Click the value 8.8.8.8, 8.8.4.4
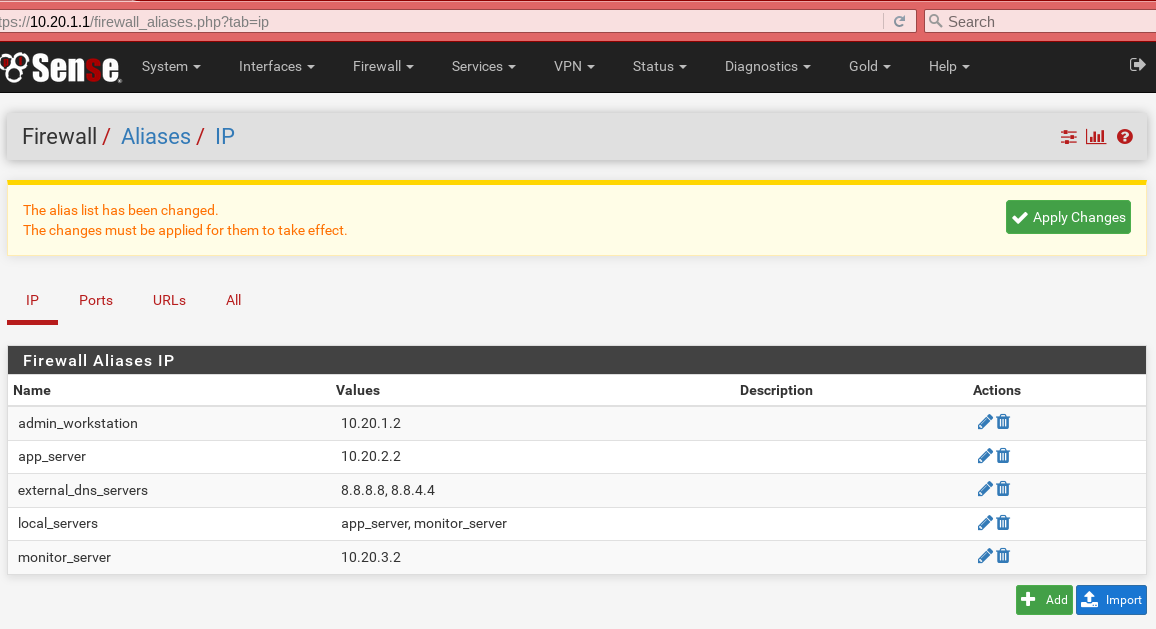Image resolution: width=1156 pixels, height=629 pixels. [388, 490]
